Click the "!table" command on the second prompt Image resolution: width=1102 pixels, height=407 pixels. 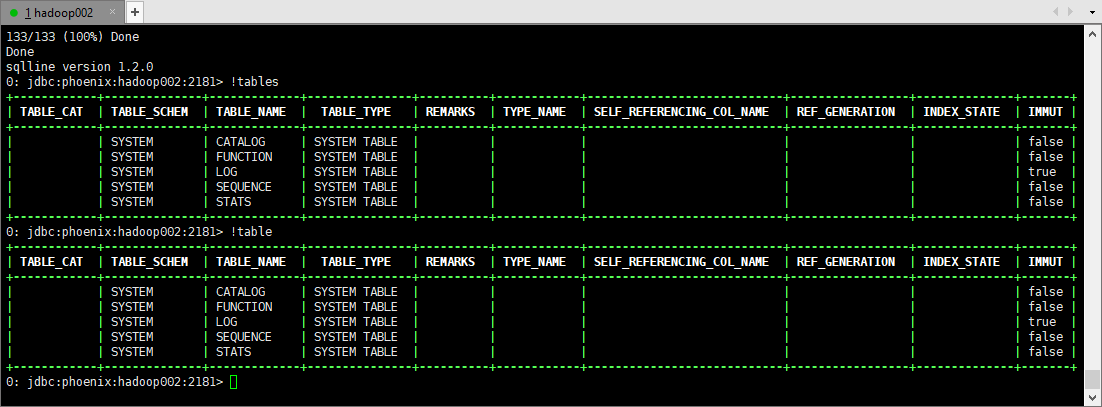pos(251,232)
